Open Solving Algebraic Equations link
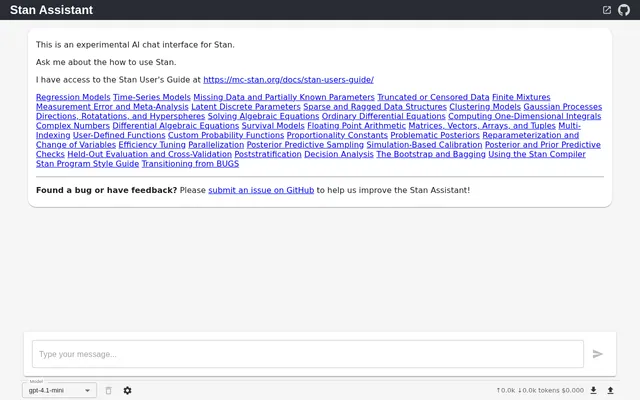 263,116
